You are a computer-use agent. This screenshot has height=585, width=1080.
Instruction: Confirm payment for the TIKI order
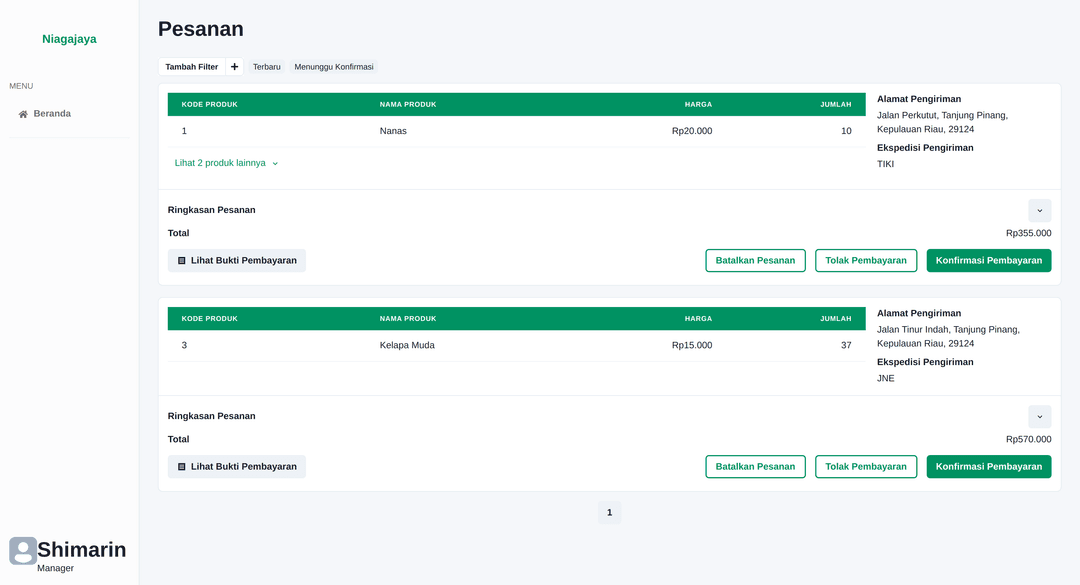[x=988, y=261]
